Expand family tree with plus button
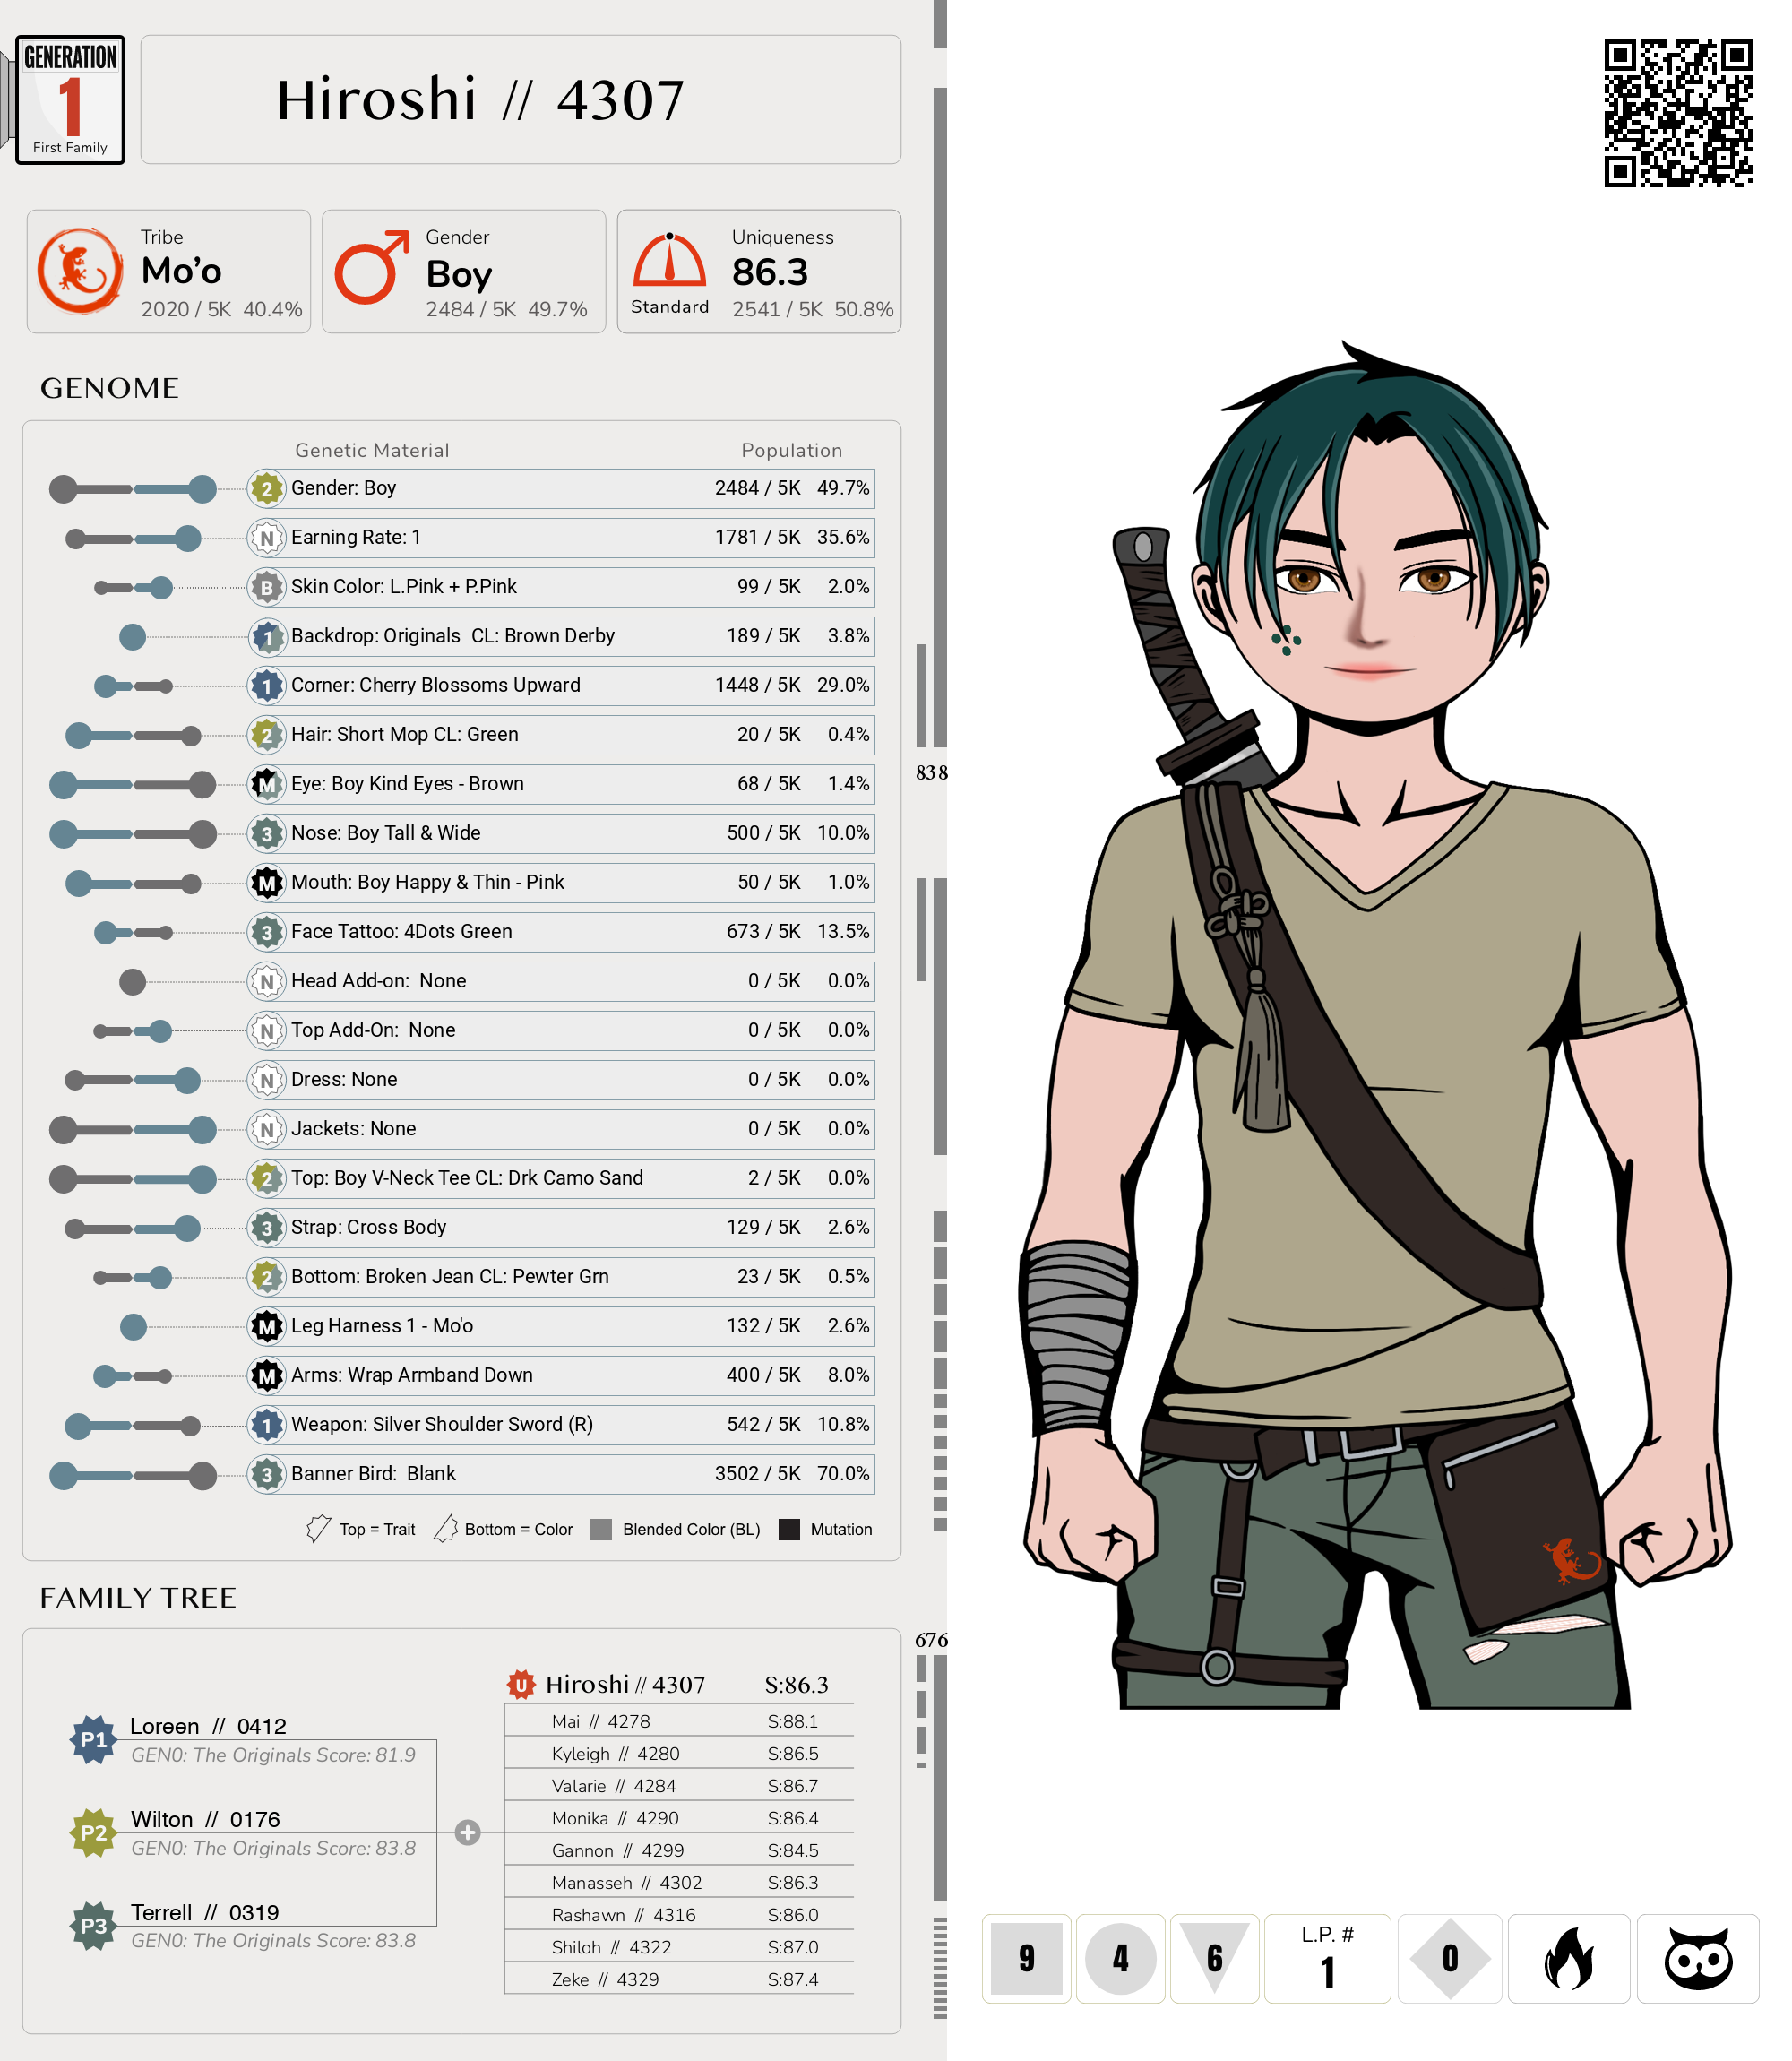The width and height of the screenshot is (1792, 2061). [x=467, y=1832]
